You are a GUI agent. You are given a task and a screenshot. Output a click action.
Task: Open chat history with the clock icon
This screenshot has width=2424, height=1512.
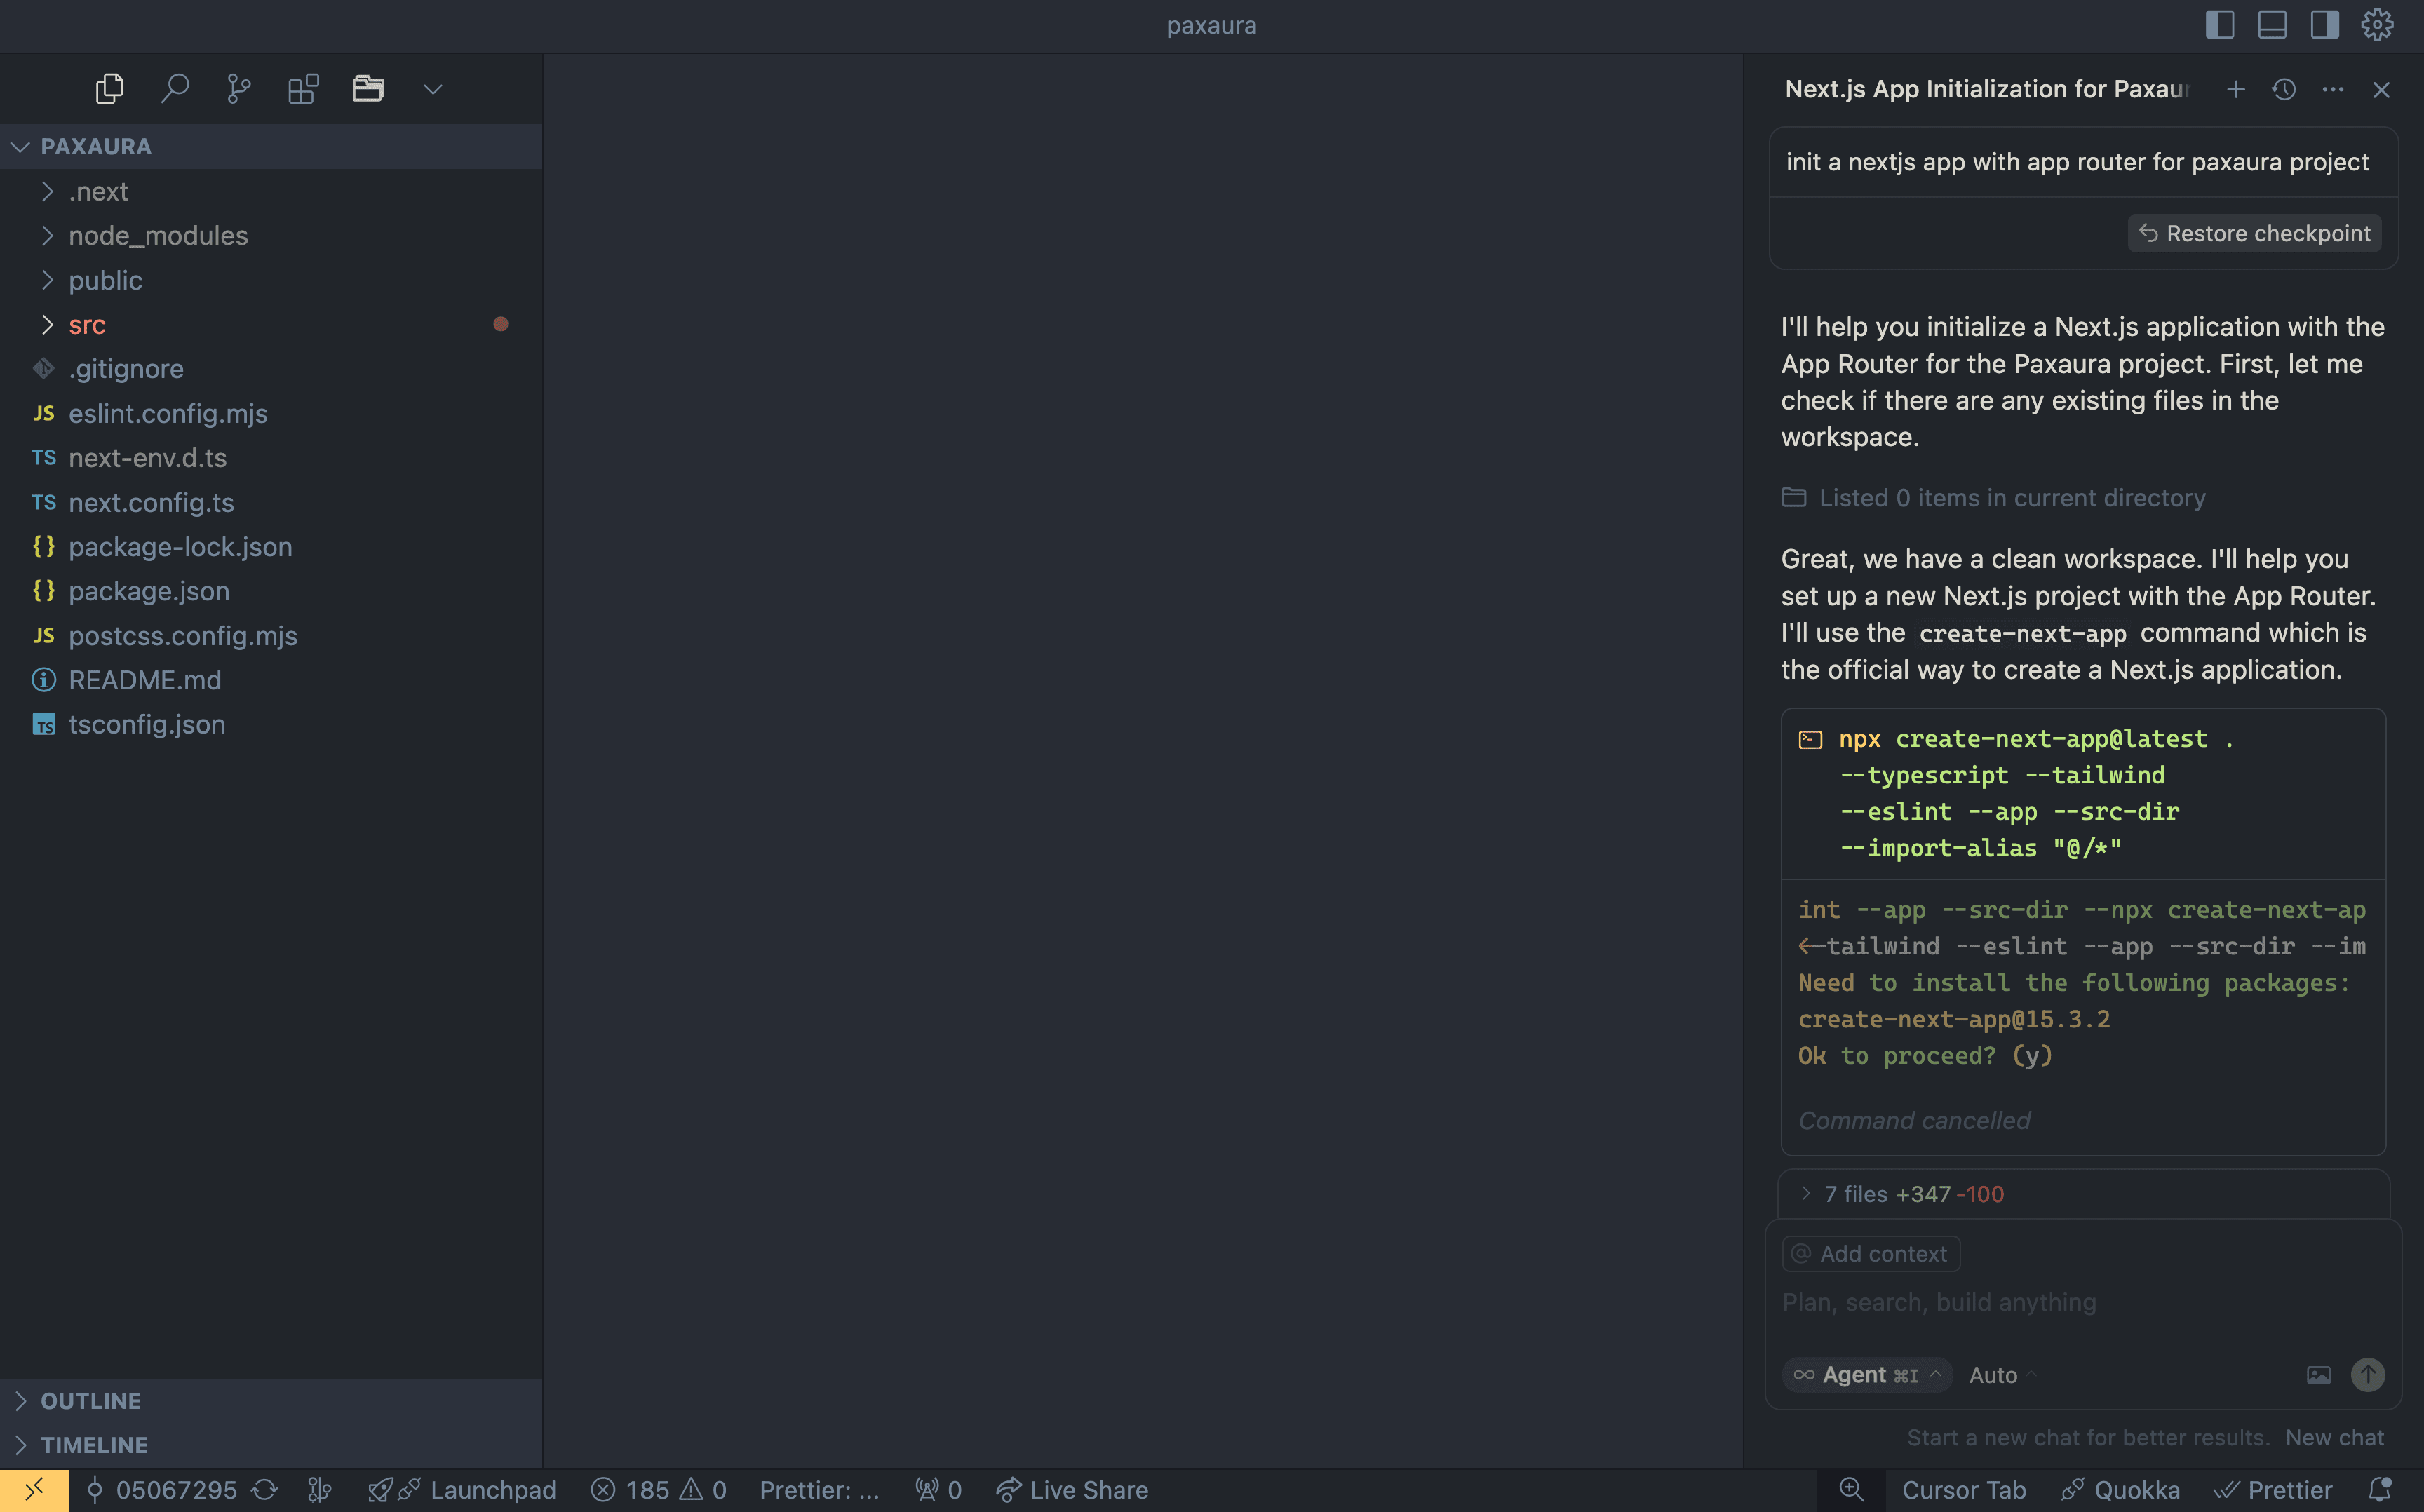click(x=2284, y=89)
